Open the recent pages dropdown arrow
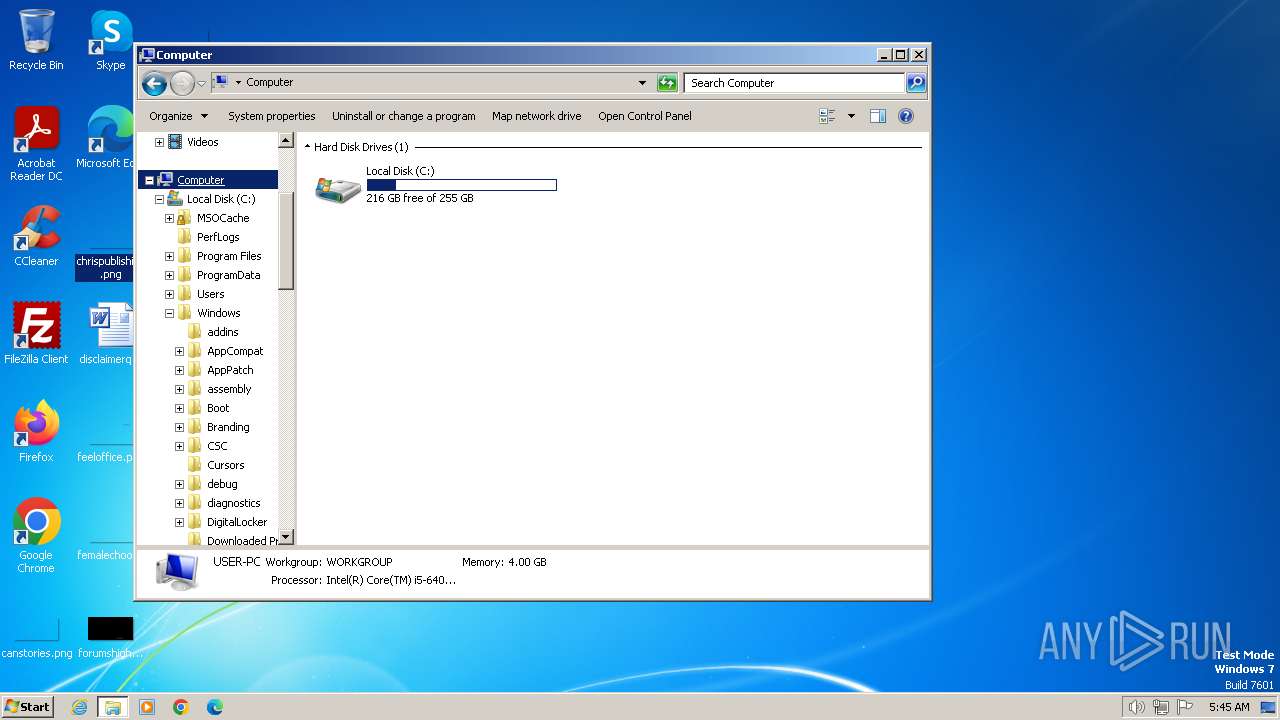 tap(202, 83)
